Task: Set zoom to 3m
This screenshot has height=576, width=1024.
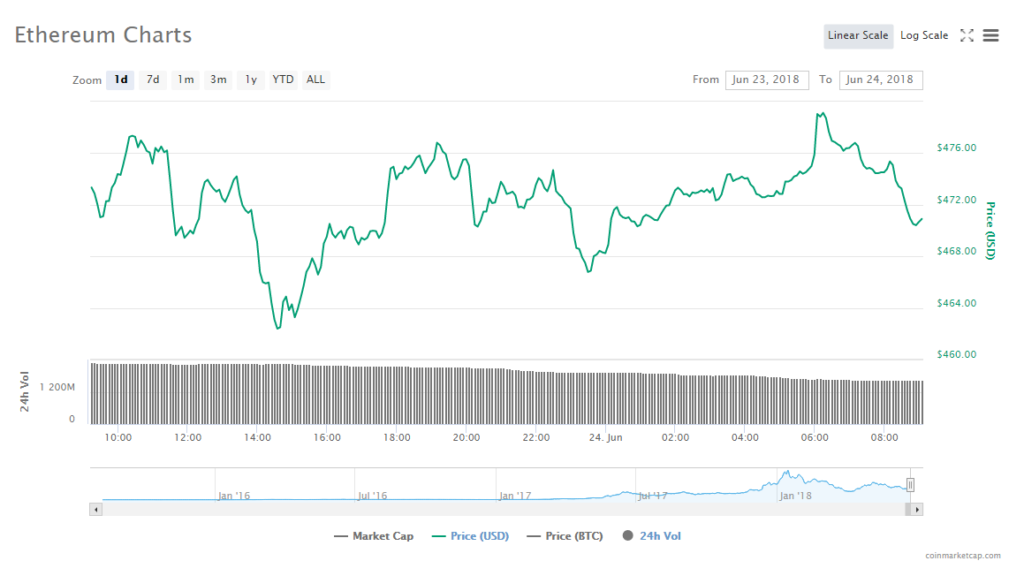Action: click(x=218, y=80)
